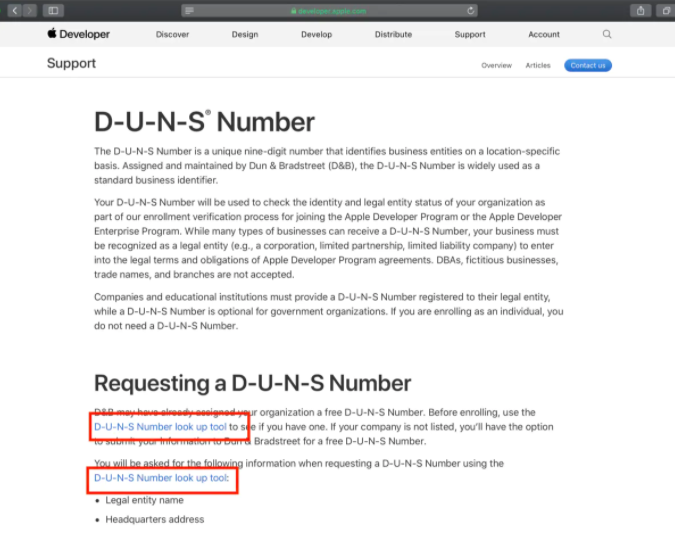
Task: Click the Legal entity name bullet
Action: [x=145, y=500]
